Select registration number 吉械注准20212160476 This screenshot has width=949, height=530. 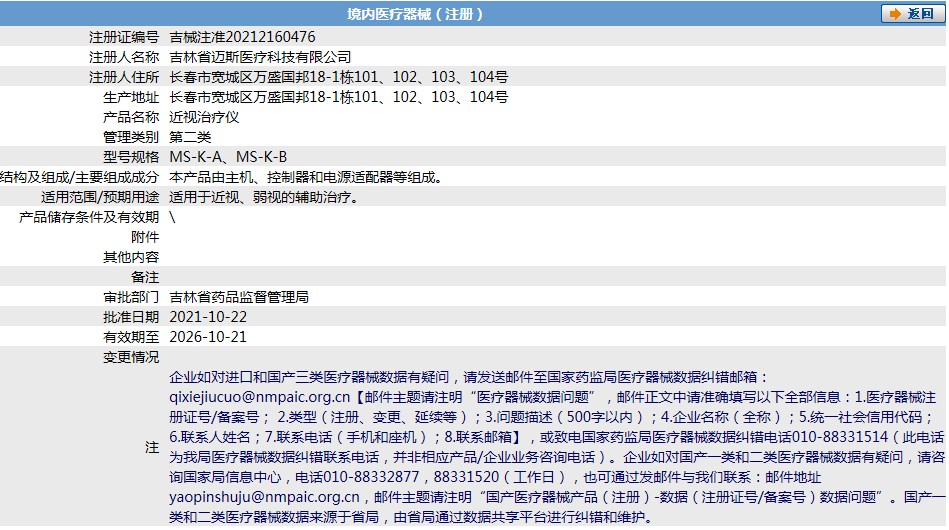tap(242, 37)
